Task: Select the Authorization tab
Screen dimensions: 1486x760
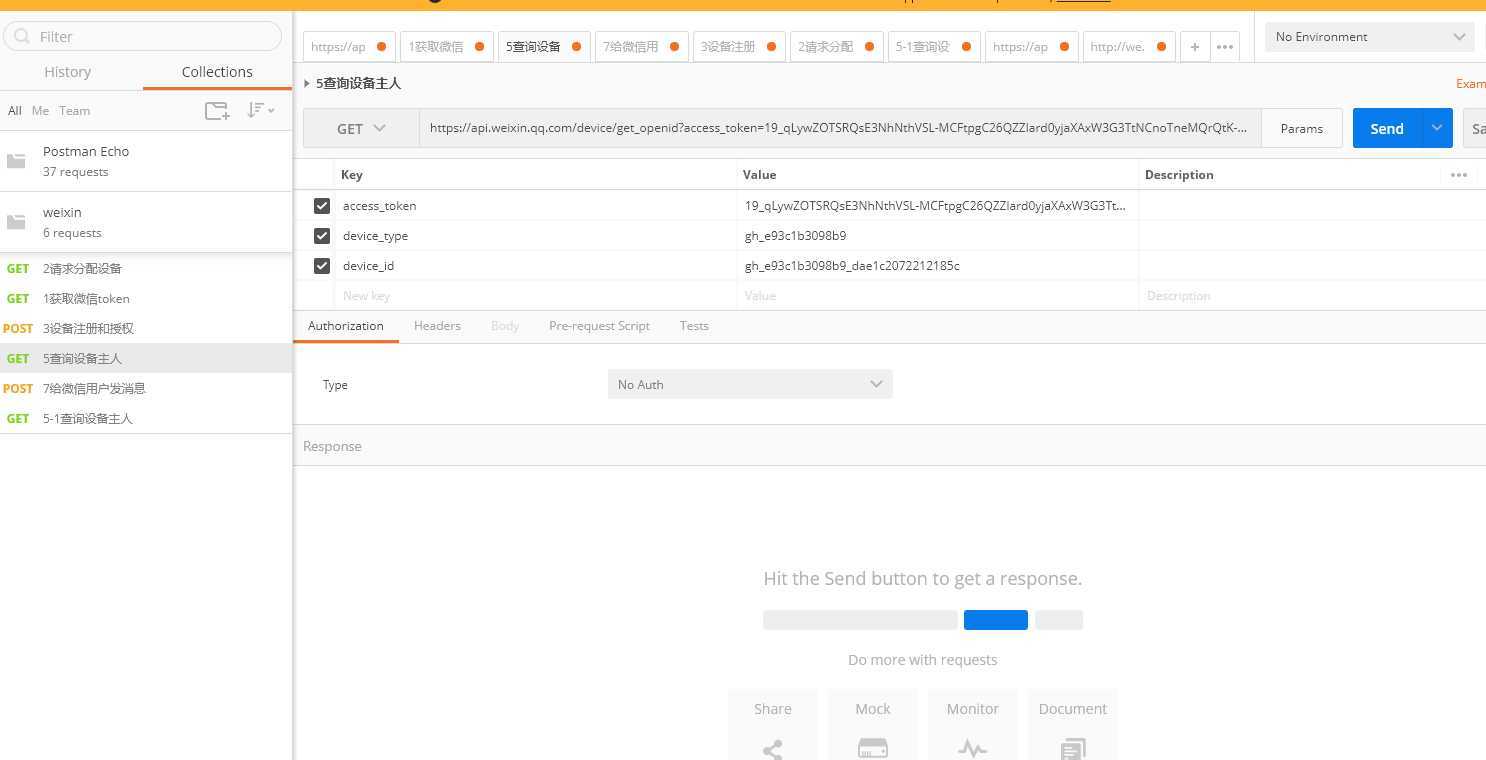Action: pos(346,326)
